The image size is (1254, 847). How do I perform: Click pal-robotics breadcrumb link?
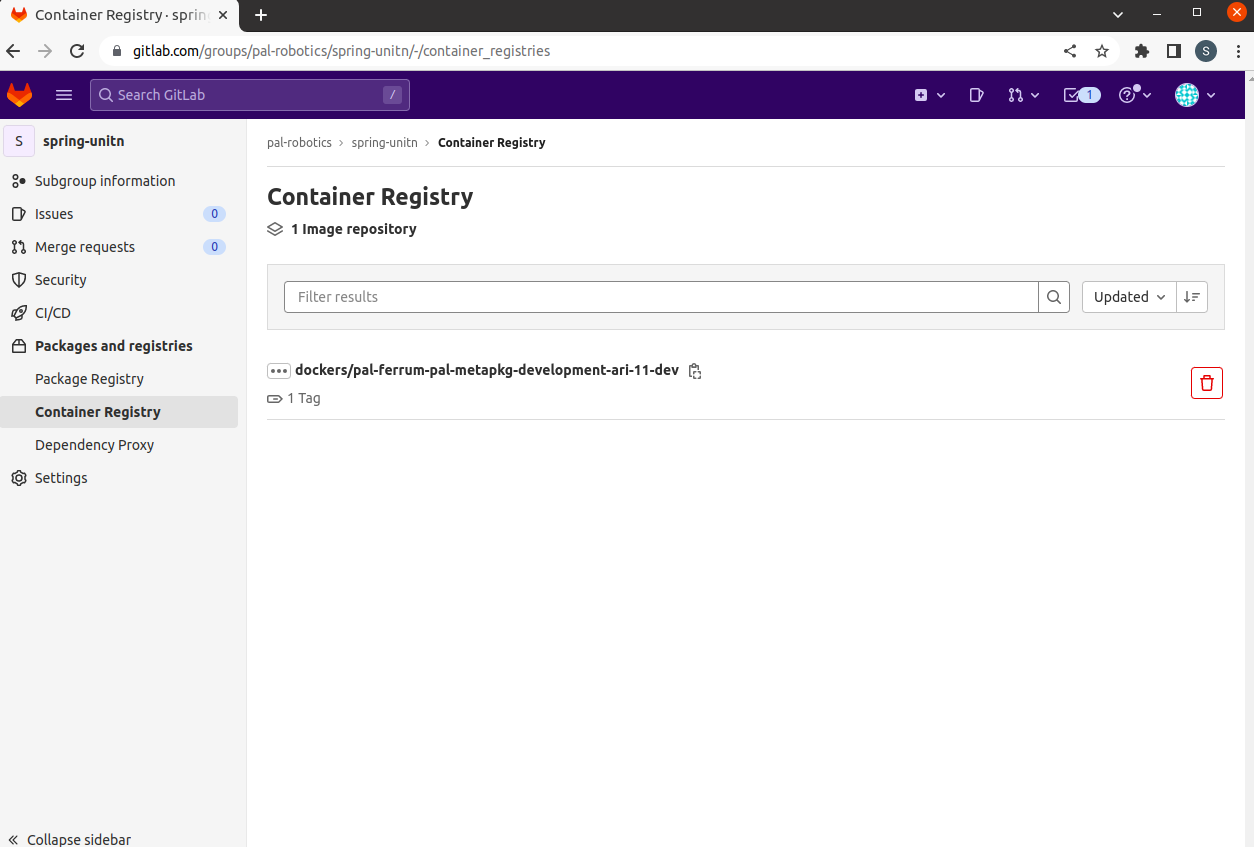(299, 143)
